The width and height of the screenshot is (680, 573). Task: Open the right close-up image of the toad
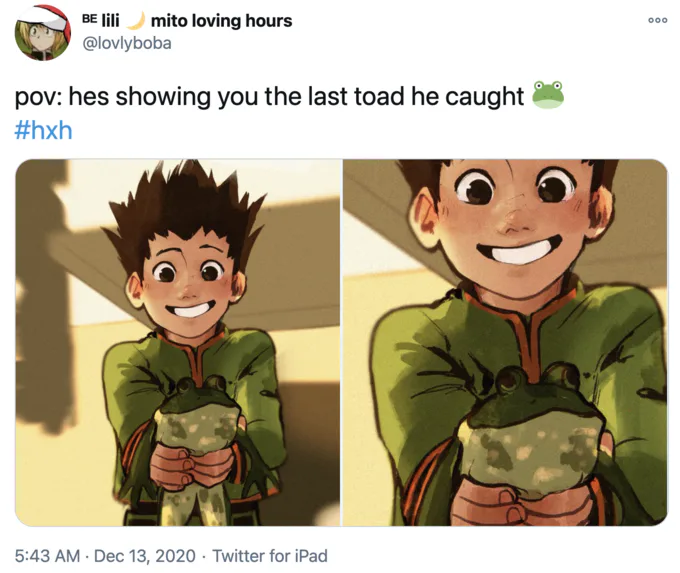pyautogui.click(x=505, y=343)
